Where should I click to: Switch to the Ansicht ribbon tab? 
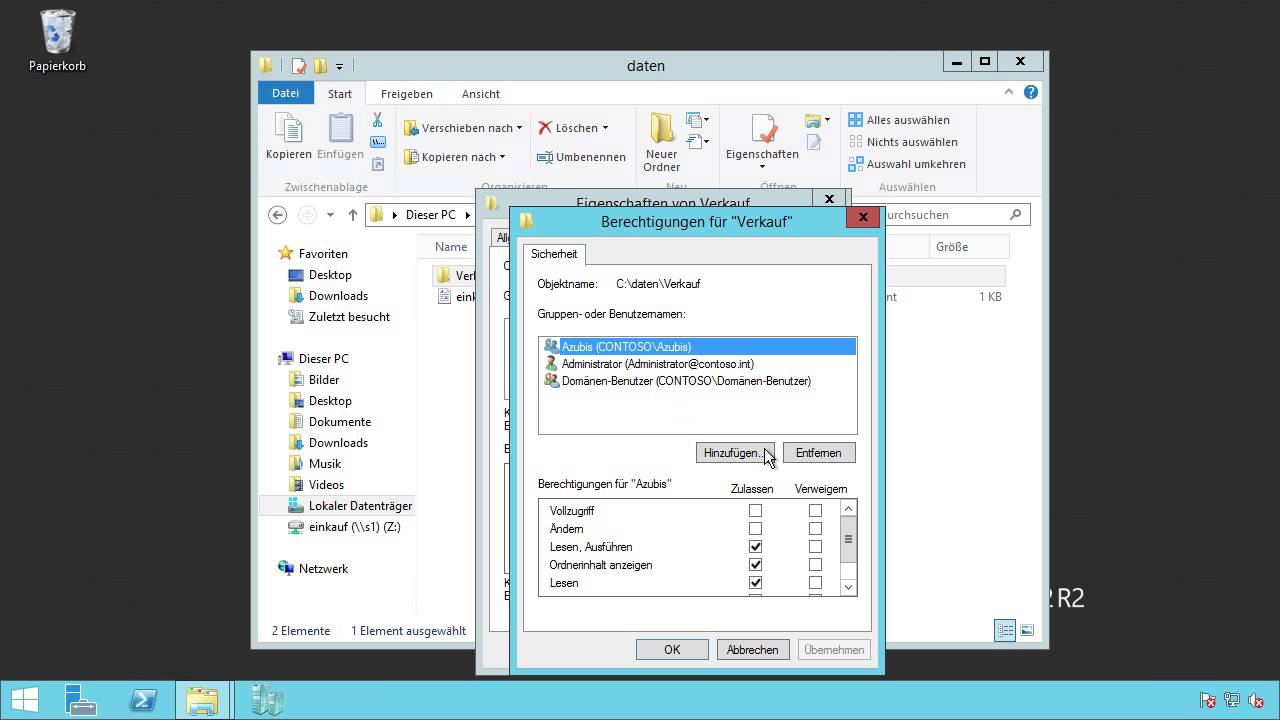481,94
